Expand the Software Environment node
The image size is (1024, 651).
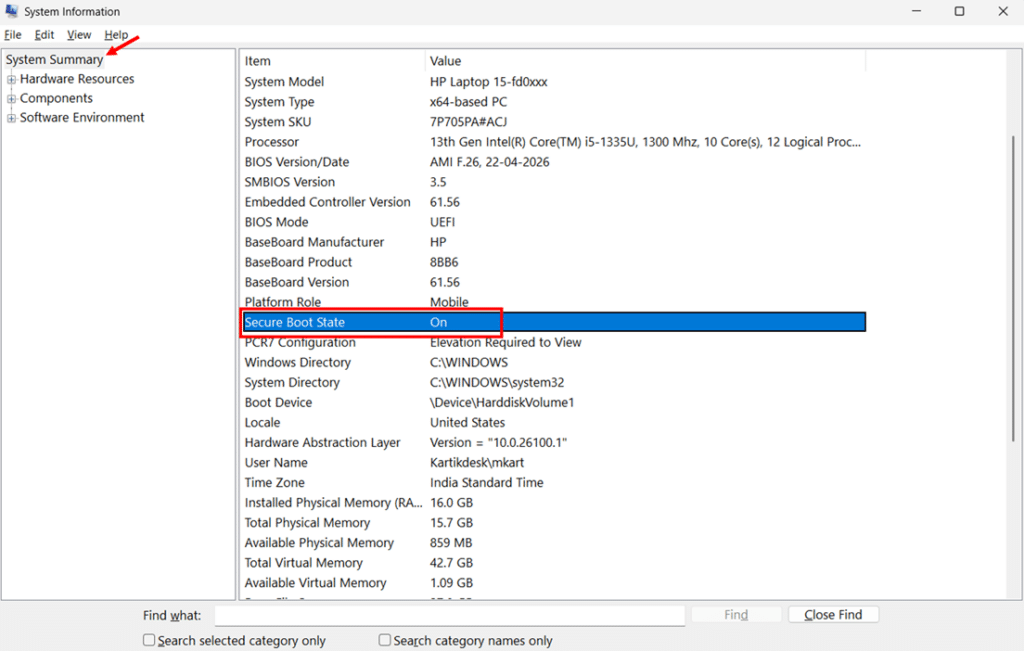pos(11,118)
